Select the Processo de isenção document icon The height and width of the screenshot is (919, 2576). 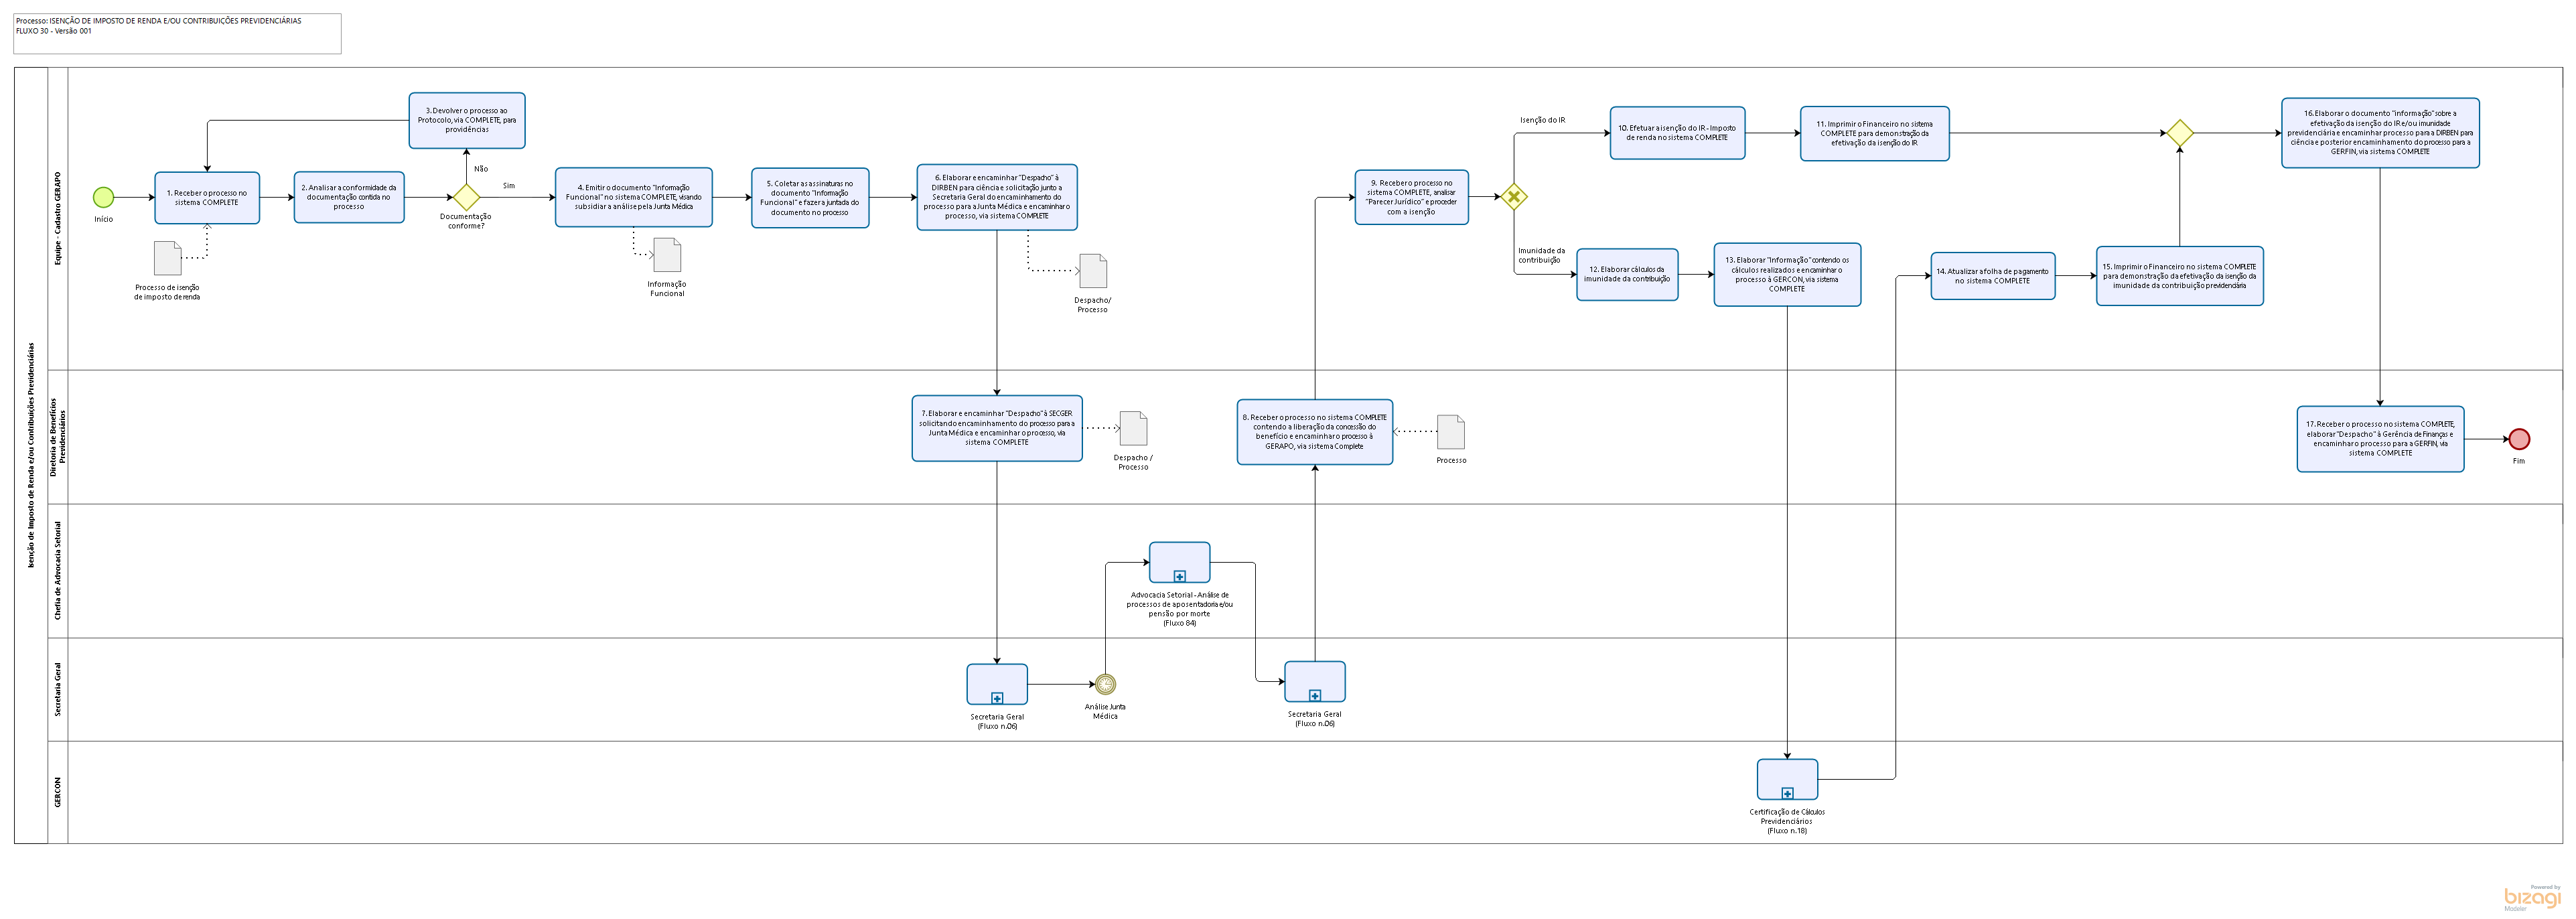click(168, 258)
